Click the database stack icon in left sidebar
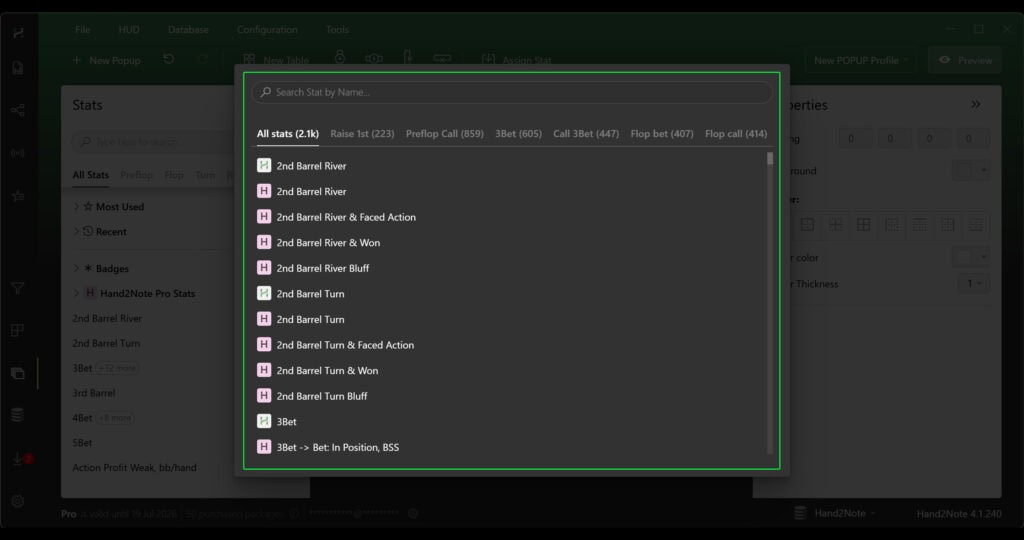1024x540 pixels. coord(17,415)
